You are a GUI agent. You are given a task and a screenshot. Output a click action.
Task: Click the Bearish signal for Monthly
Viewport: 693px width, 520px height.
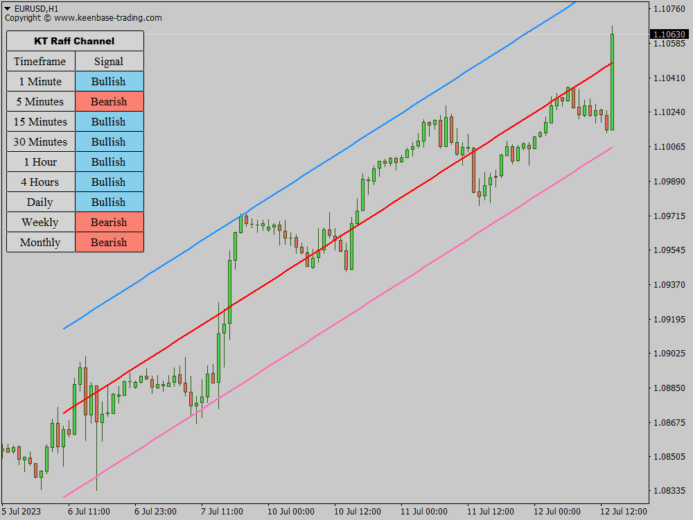(109, 243)
